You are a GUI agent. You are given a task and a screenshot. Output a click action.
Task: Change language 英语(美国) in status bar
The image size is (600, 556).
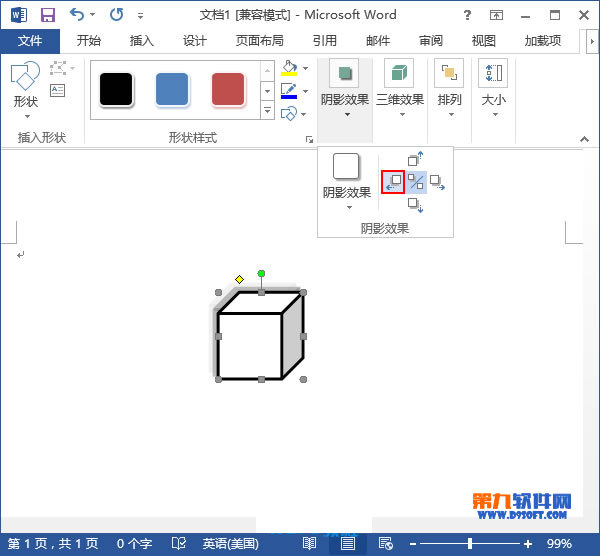(x=230, y=544)
